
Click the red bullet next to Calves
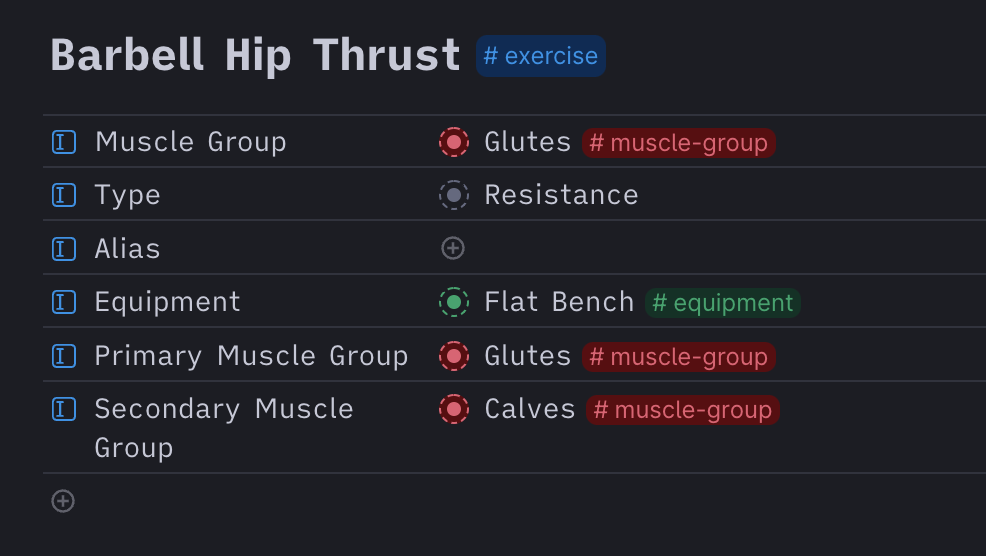(454, 409)
